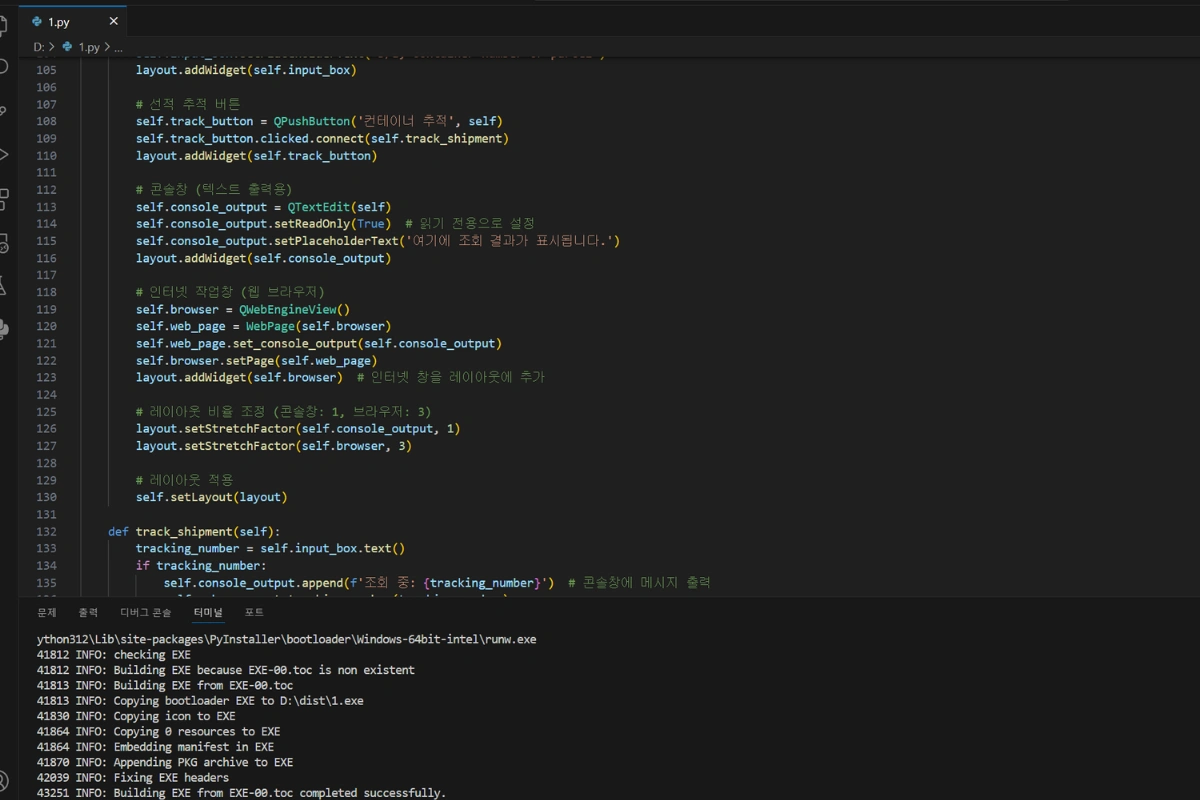Viewport: 1200px width, 800px height.
Task: Expand the 1.py breadcrumb segment
Action: [89, 47]
